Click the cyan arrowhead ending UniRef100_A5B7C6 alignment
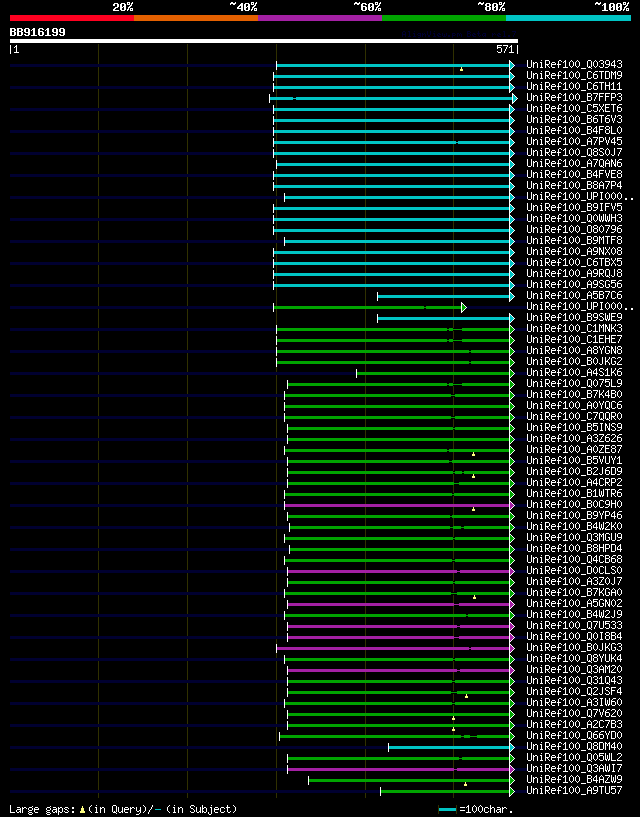Viewport: 640px width, 817px height. 512,296
